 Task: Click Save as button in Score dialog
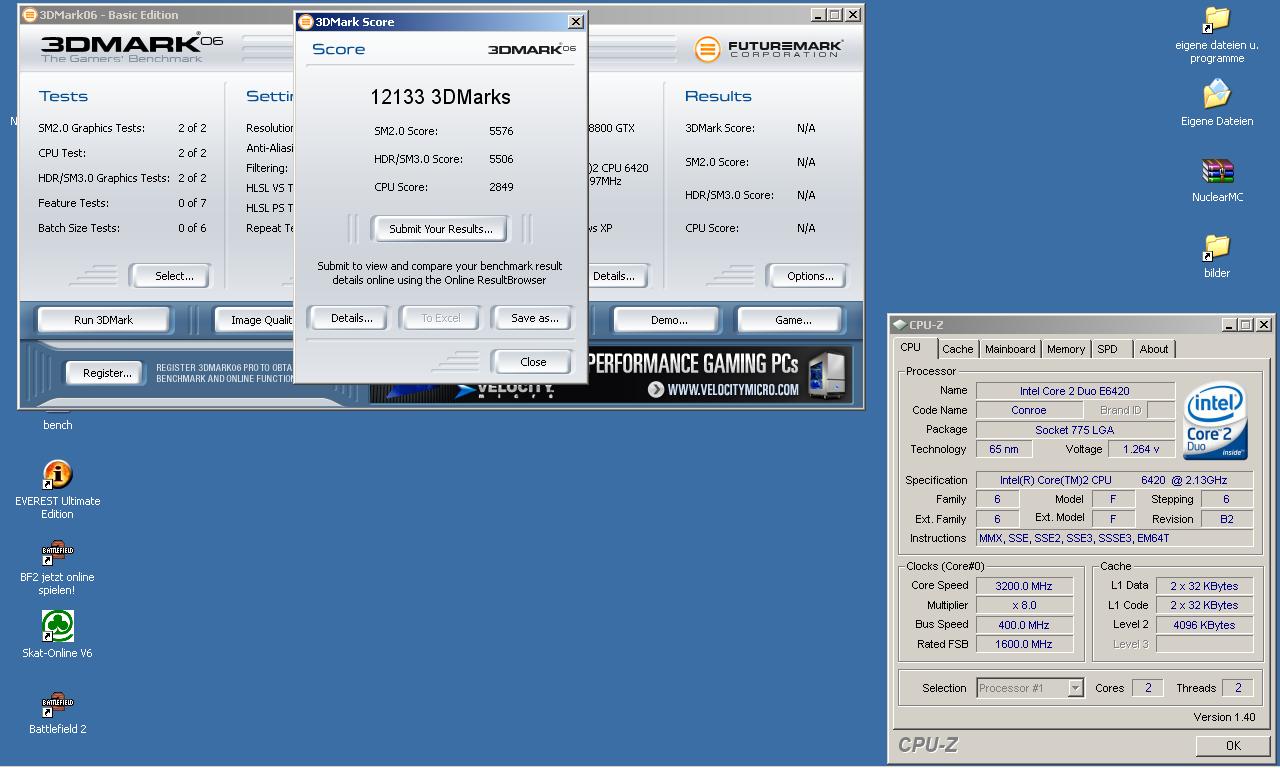(x=534, y=318)
